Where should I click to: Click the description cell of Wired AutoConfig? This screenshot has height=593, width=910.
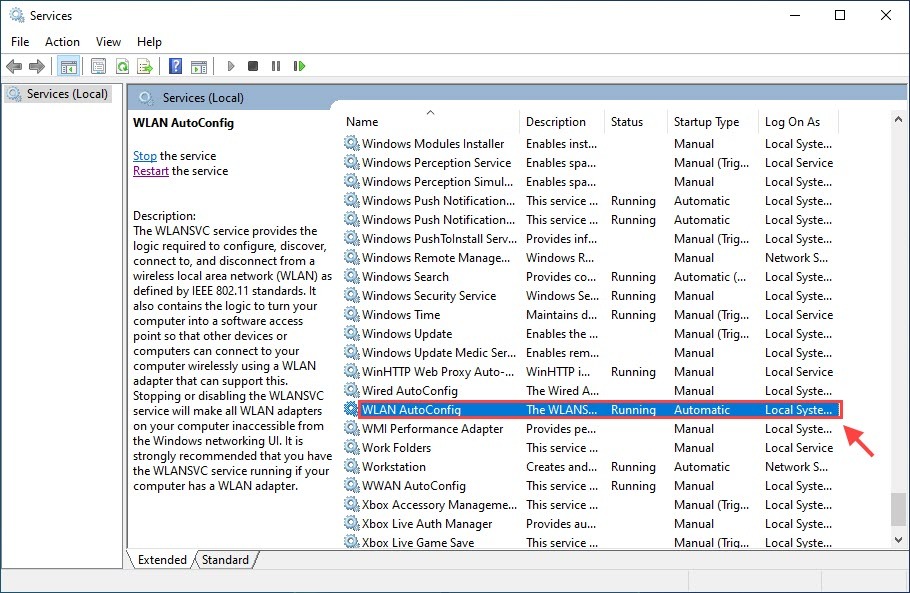[562, 391]
